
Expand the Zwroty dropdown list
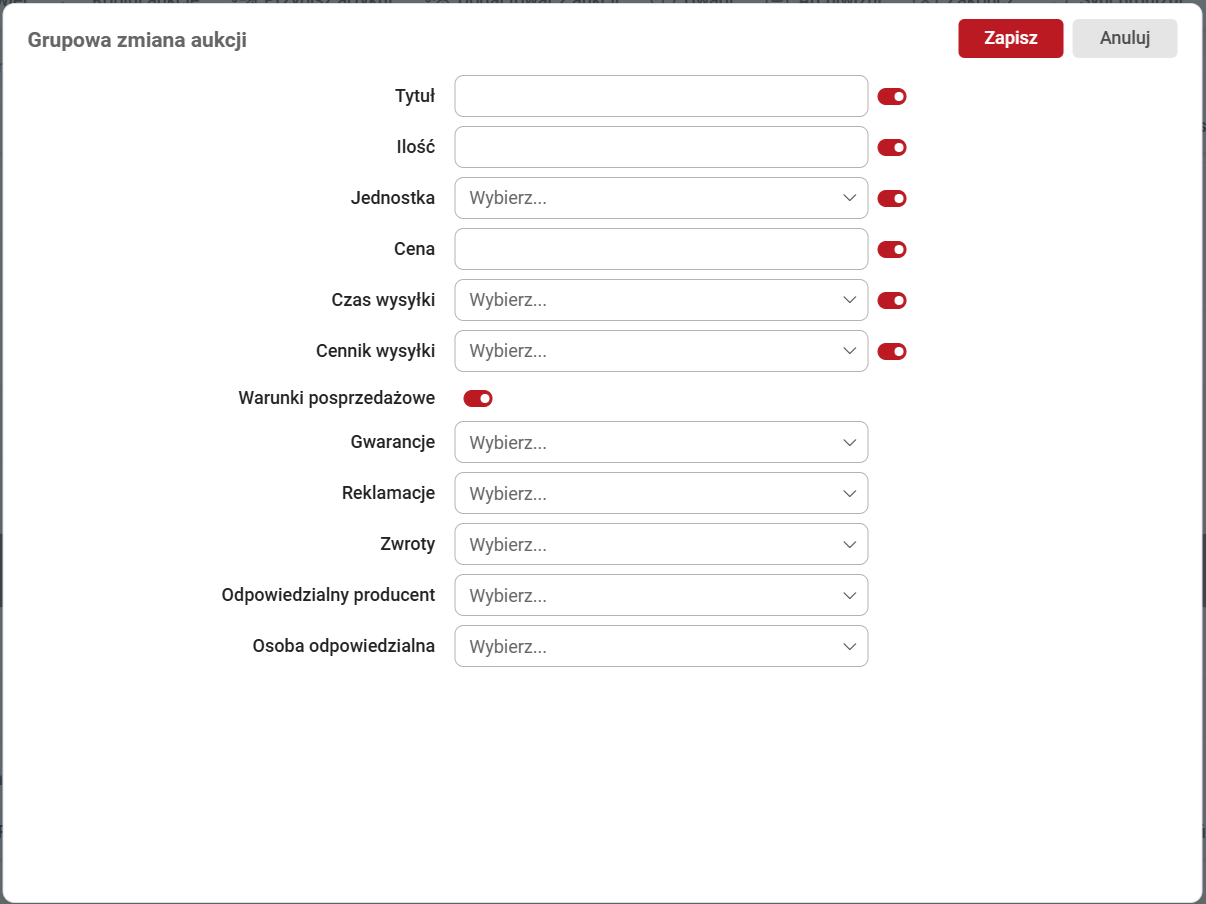pos(660,545)
